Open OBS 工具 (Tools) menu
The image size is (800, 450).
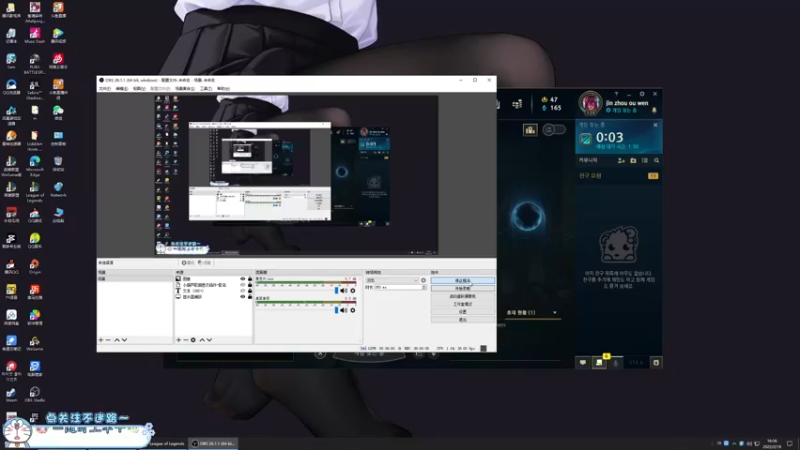(x=206, y=89)
